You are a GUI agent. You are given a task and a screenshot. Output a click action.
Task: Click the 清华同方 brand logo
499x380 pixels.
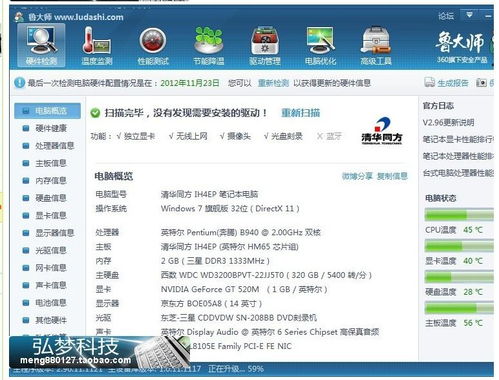[x=382, y=131]
